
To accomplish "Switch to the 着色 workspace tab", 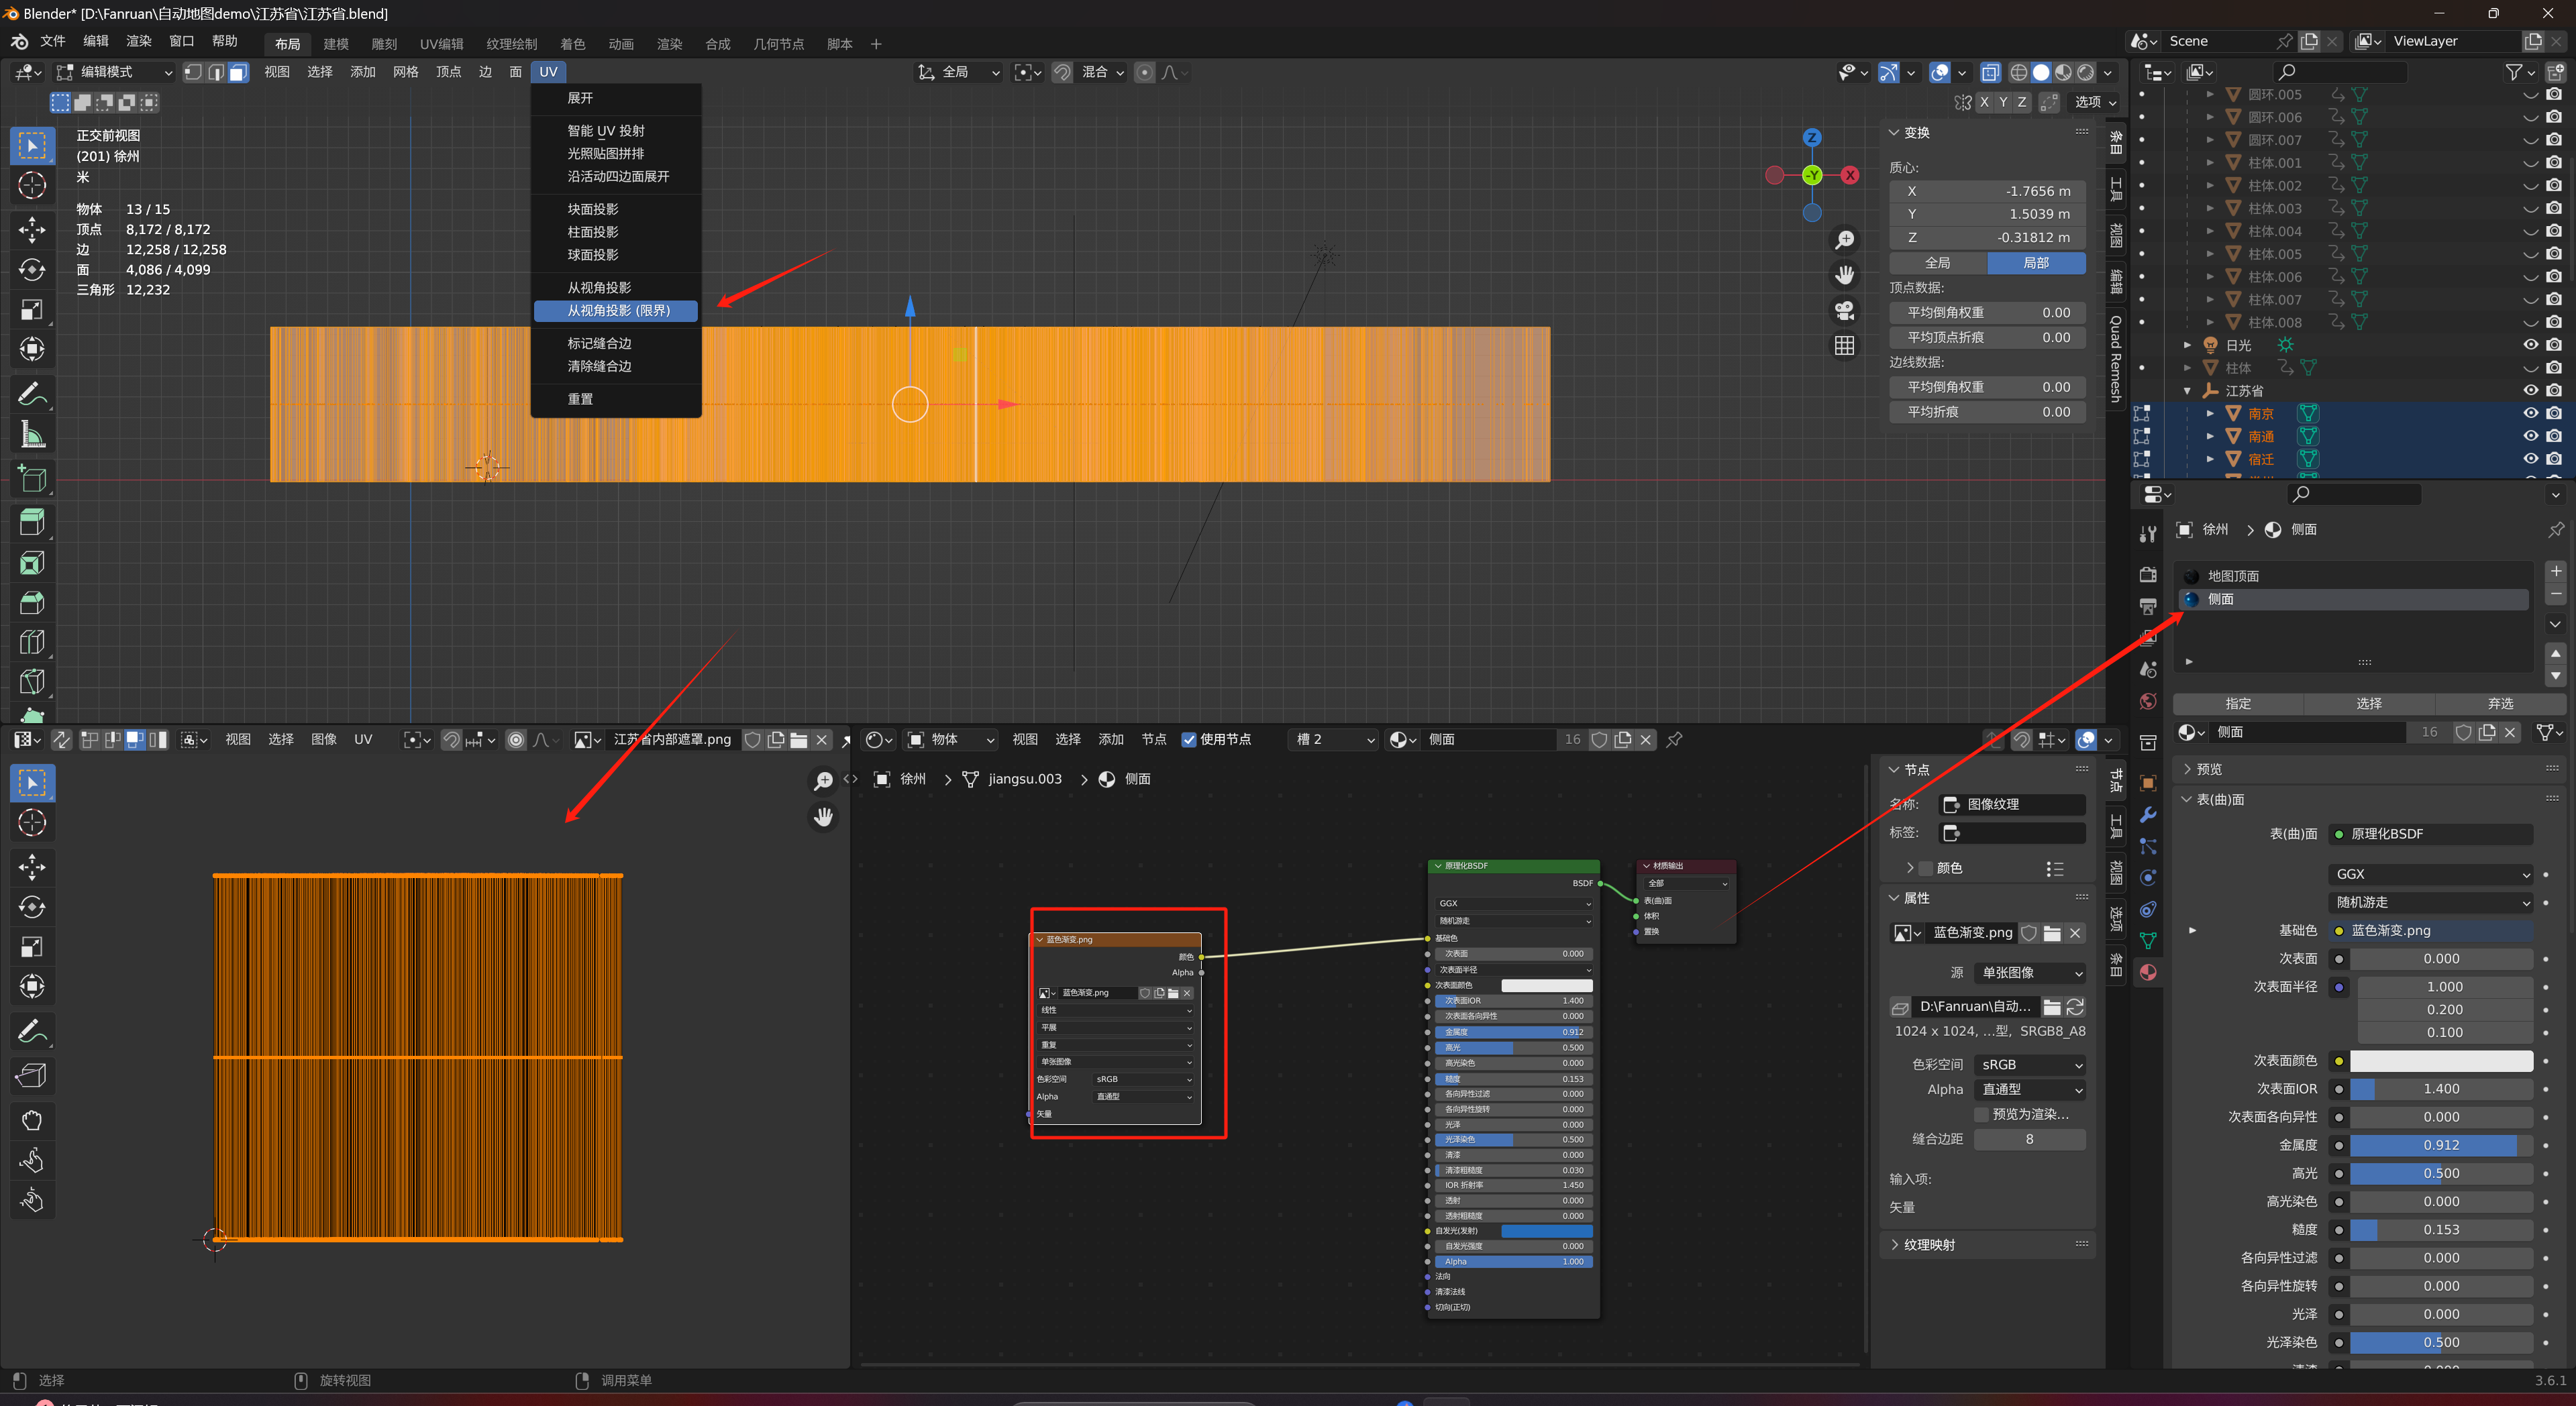I will pyautogui.click(x=573, y=44).
